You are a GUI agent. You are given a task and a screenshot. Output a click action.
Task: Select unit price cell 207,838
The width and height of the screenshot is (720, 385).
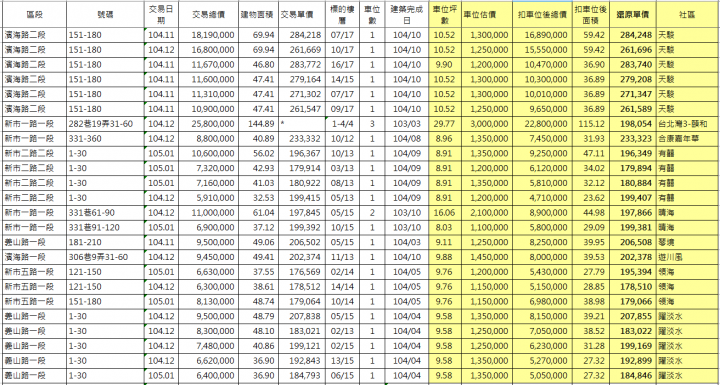(x=301, y=317)
